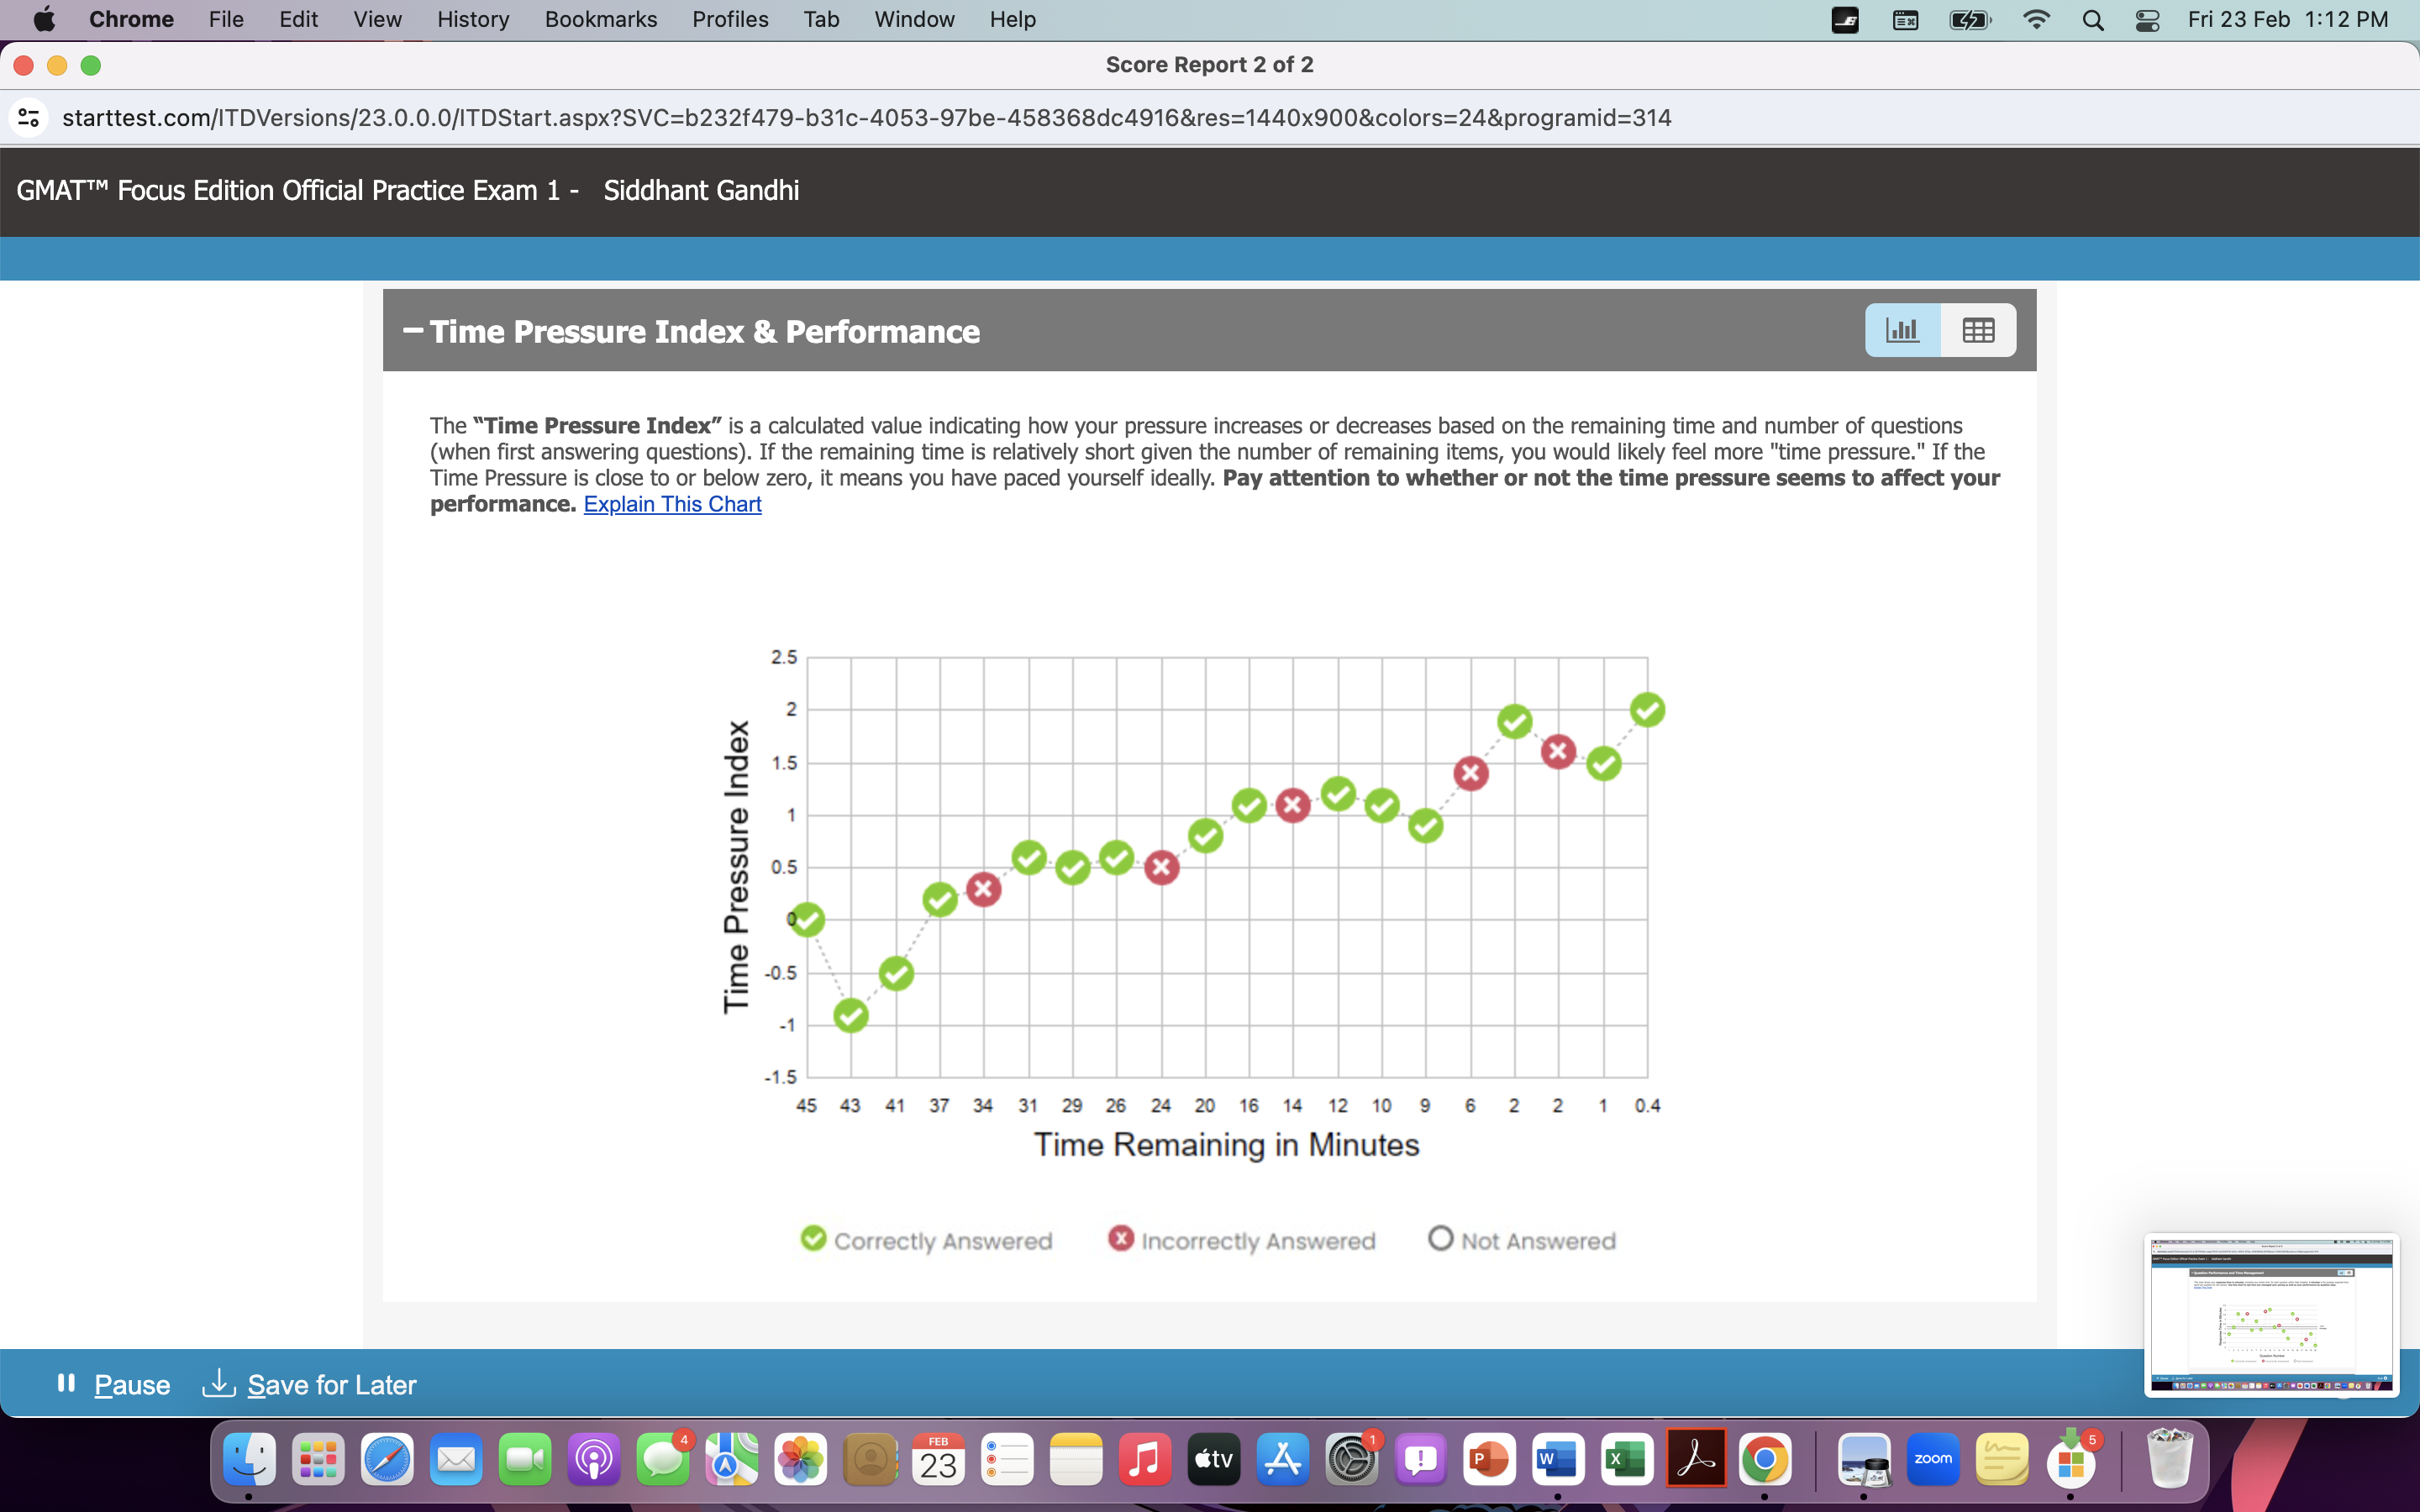
Task: Click the Not Answered legend item
Action: pyautogui.click(x=1522, y=1240)
